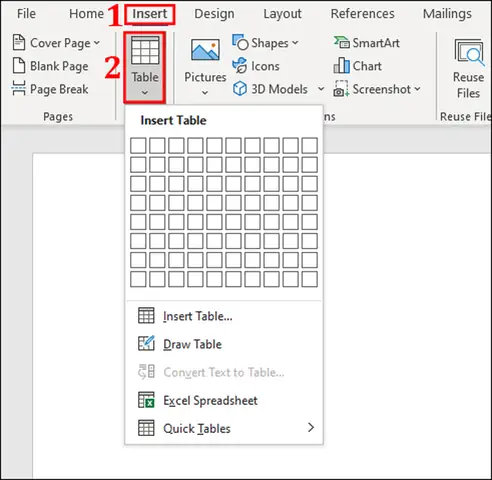Select the top-left cell in table grid
This screenshot has height=480, width=492.
tap(138, 146)
